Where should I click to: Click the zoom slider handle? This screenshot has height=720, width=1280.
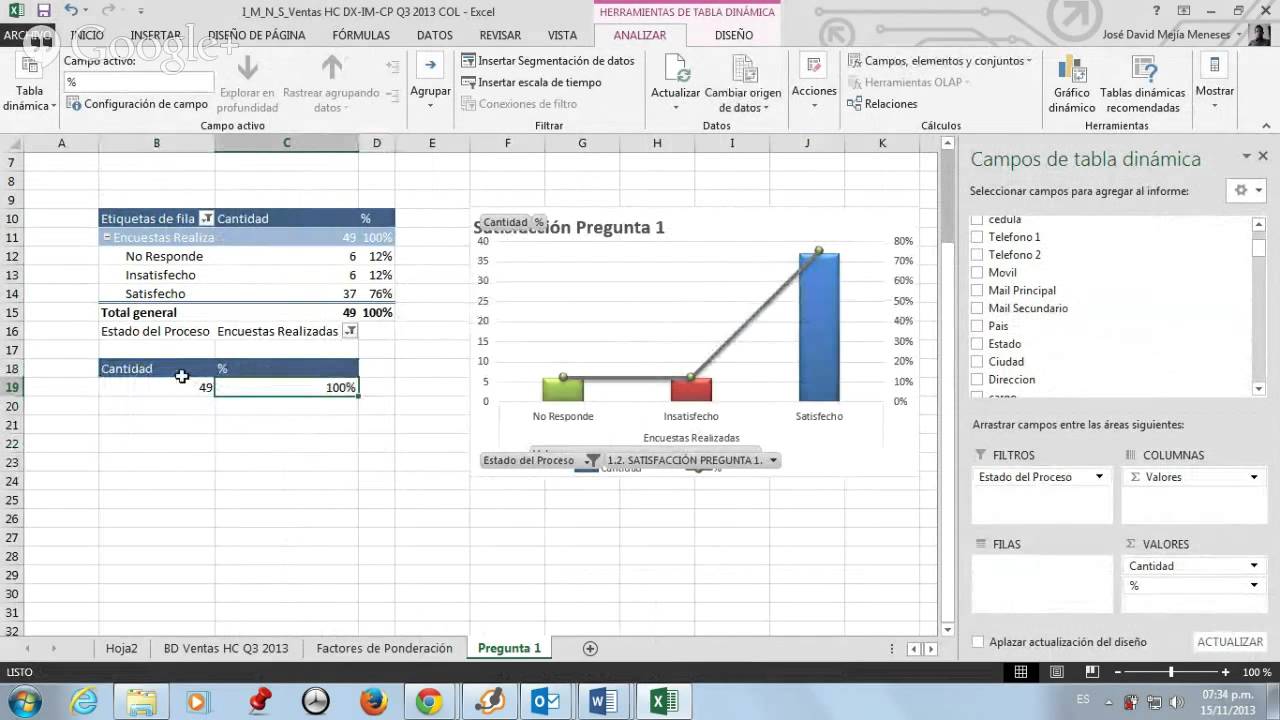point(1171,672)
